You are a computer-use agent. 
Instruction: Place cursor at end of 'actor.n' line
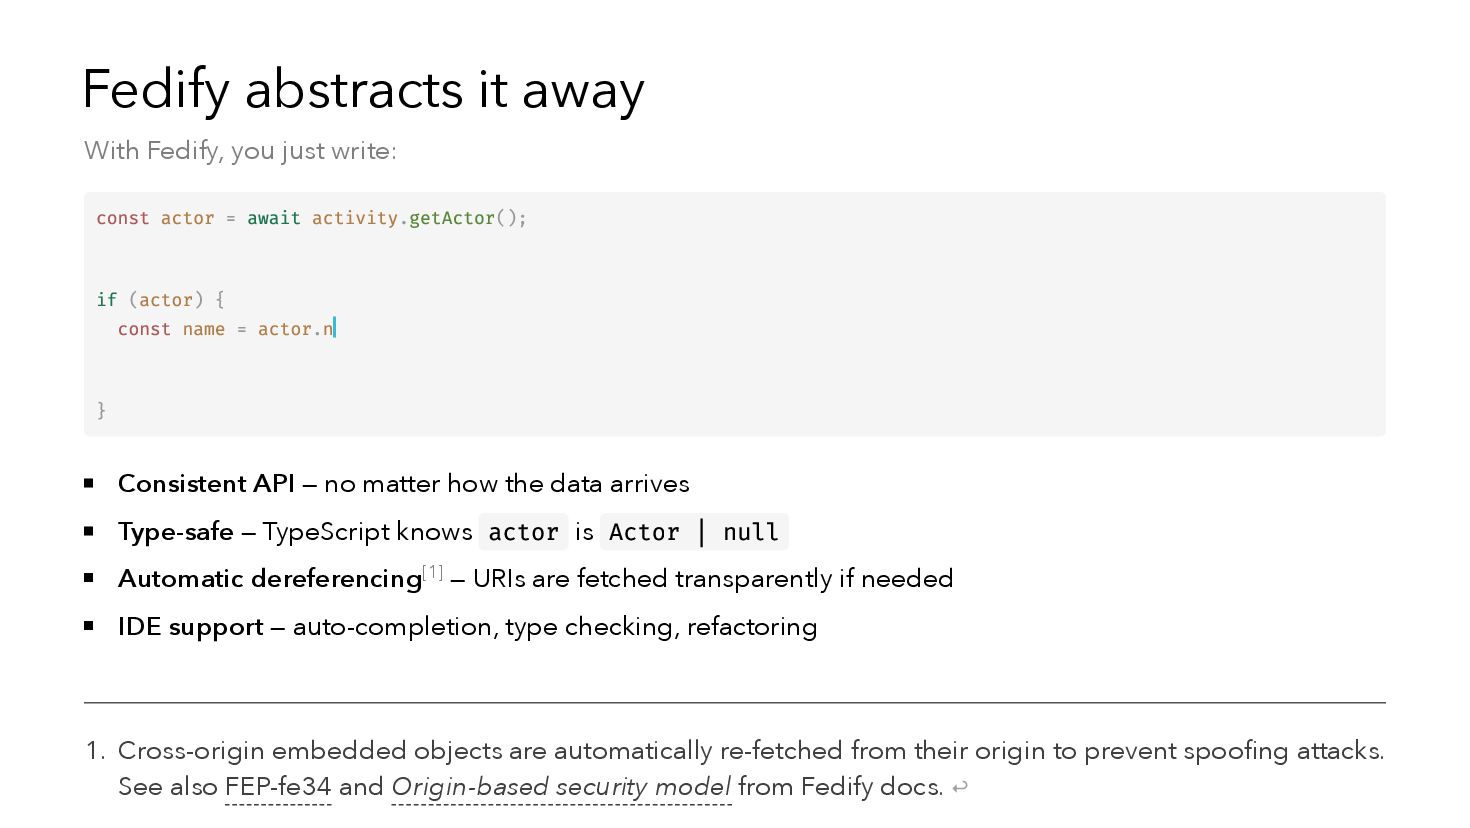point(335,329)
